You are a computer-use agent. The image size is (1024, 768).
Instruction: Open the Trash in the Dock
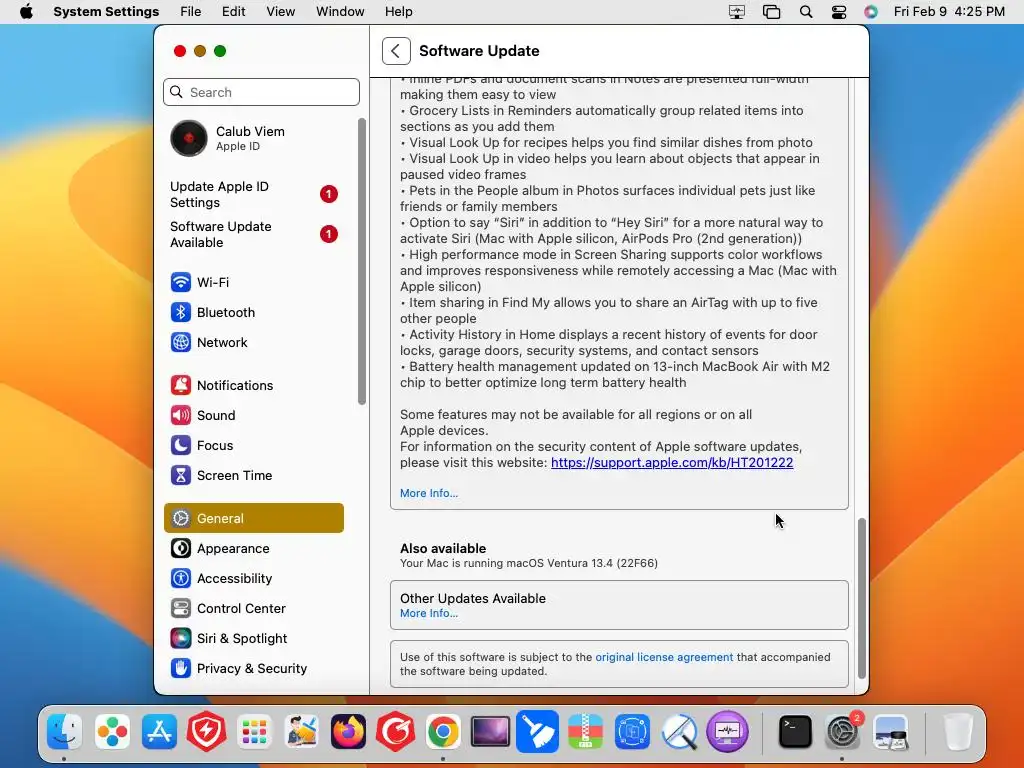tap(958, 731)
